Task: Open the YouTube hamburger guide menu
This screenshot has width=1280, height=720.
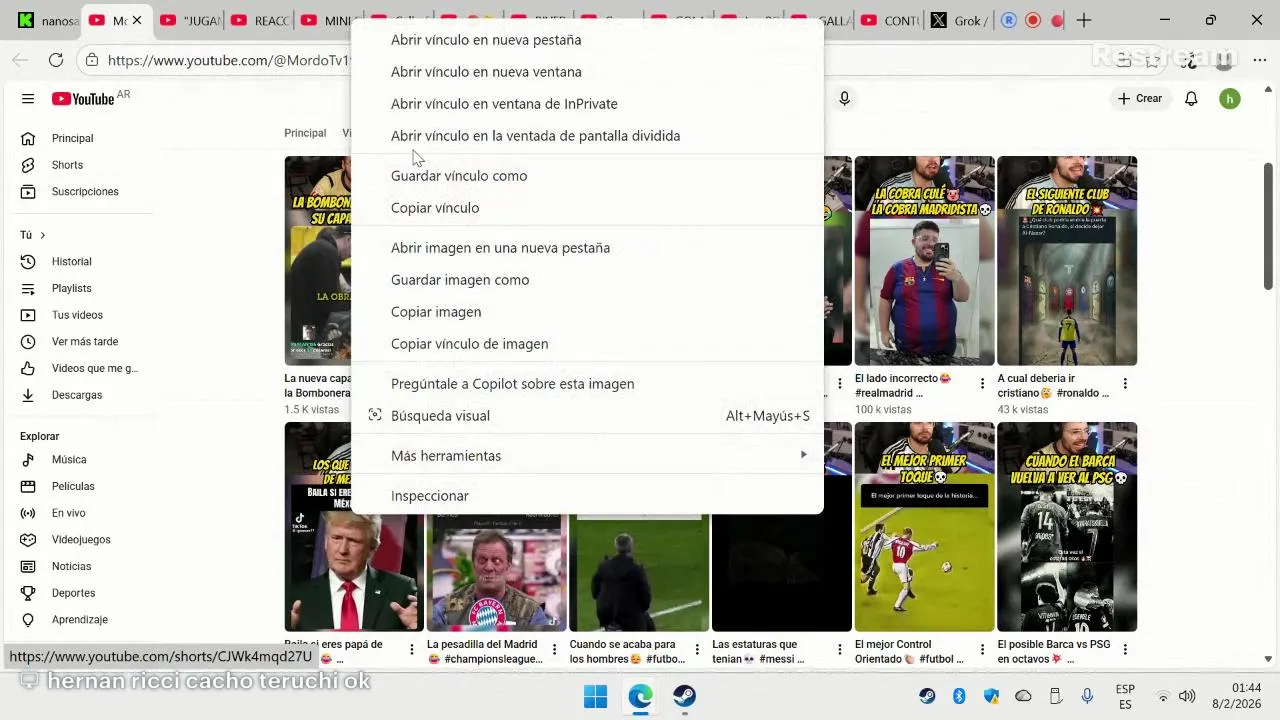Action: 28,98
